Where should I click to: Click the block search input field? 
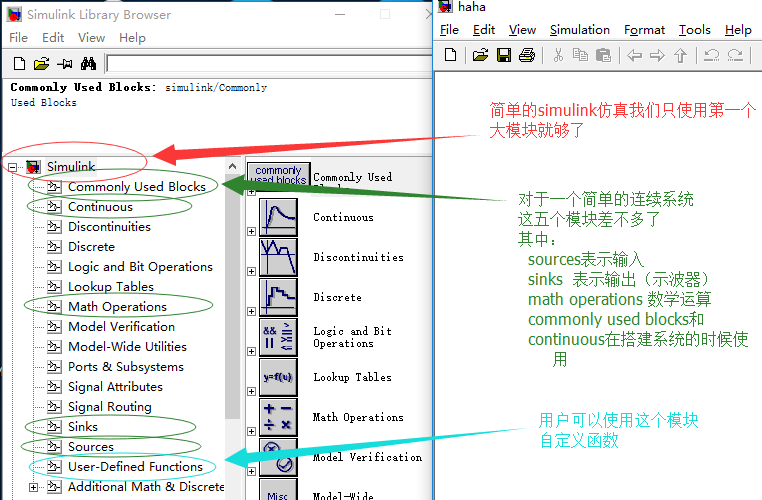point(269,64)
